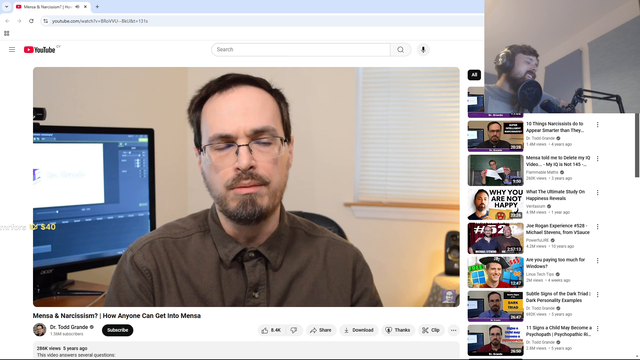640x360 pixels.
Task: Open options for Joe Rogan Experience video
Action: pos(598,227)
